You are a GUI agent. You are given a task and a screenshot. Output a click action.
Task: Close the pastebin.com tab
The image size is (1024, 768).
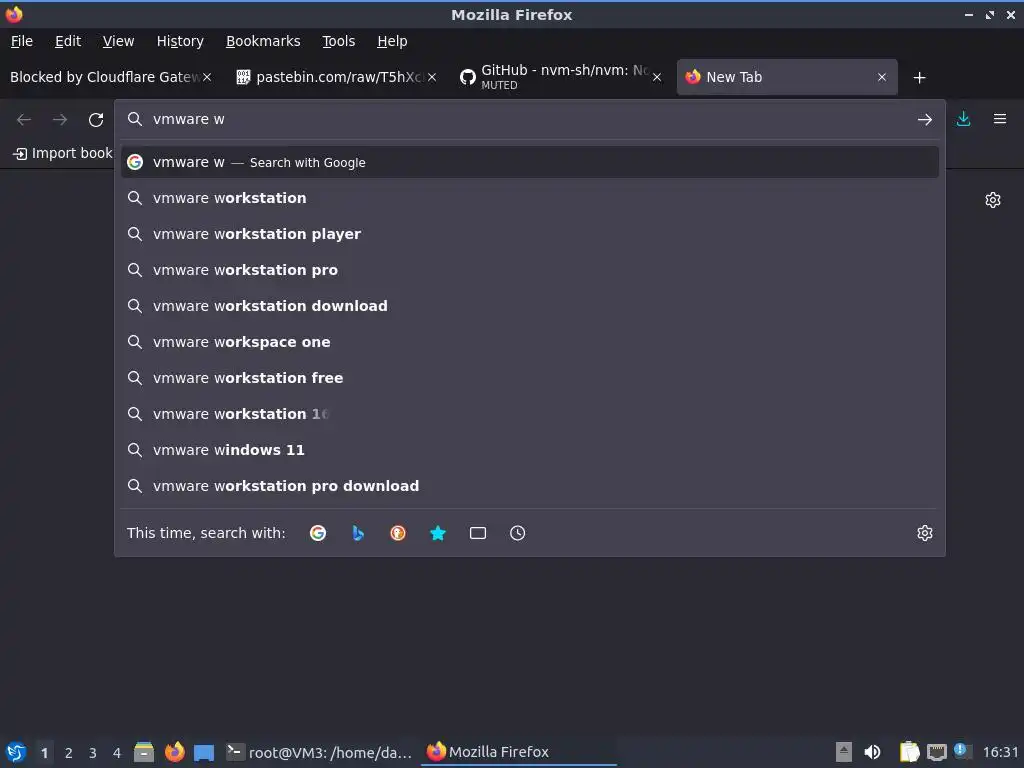(432, 77)
